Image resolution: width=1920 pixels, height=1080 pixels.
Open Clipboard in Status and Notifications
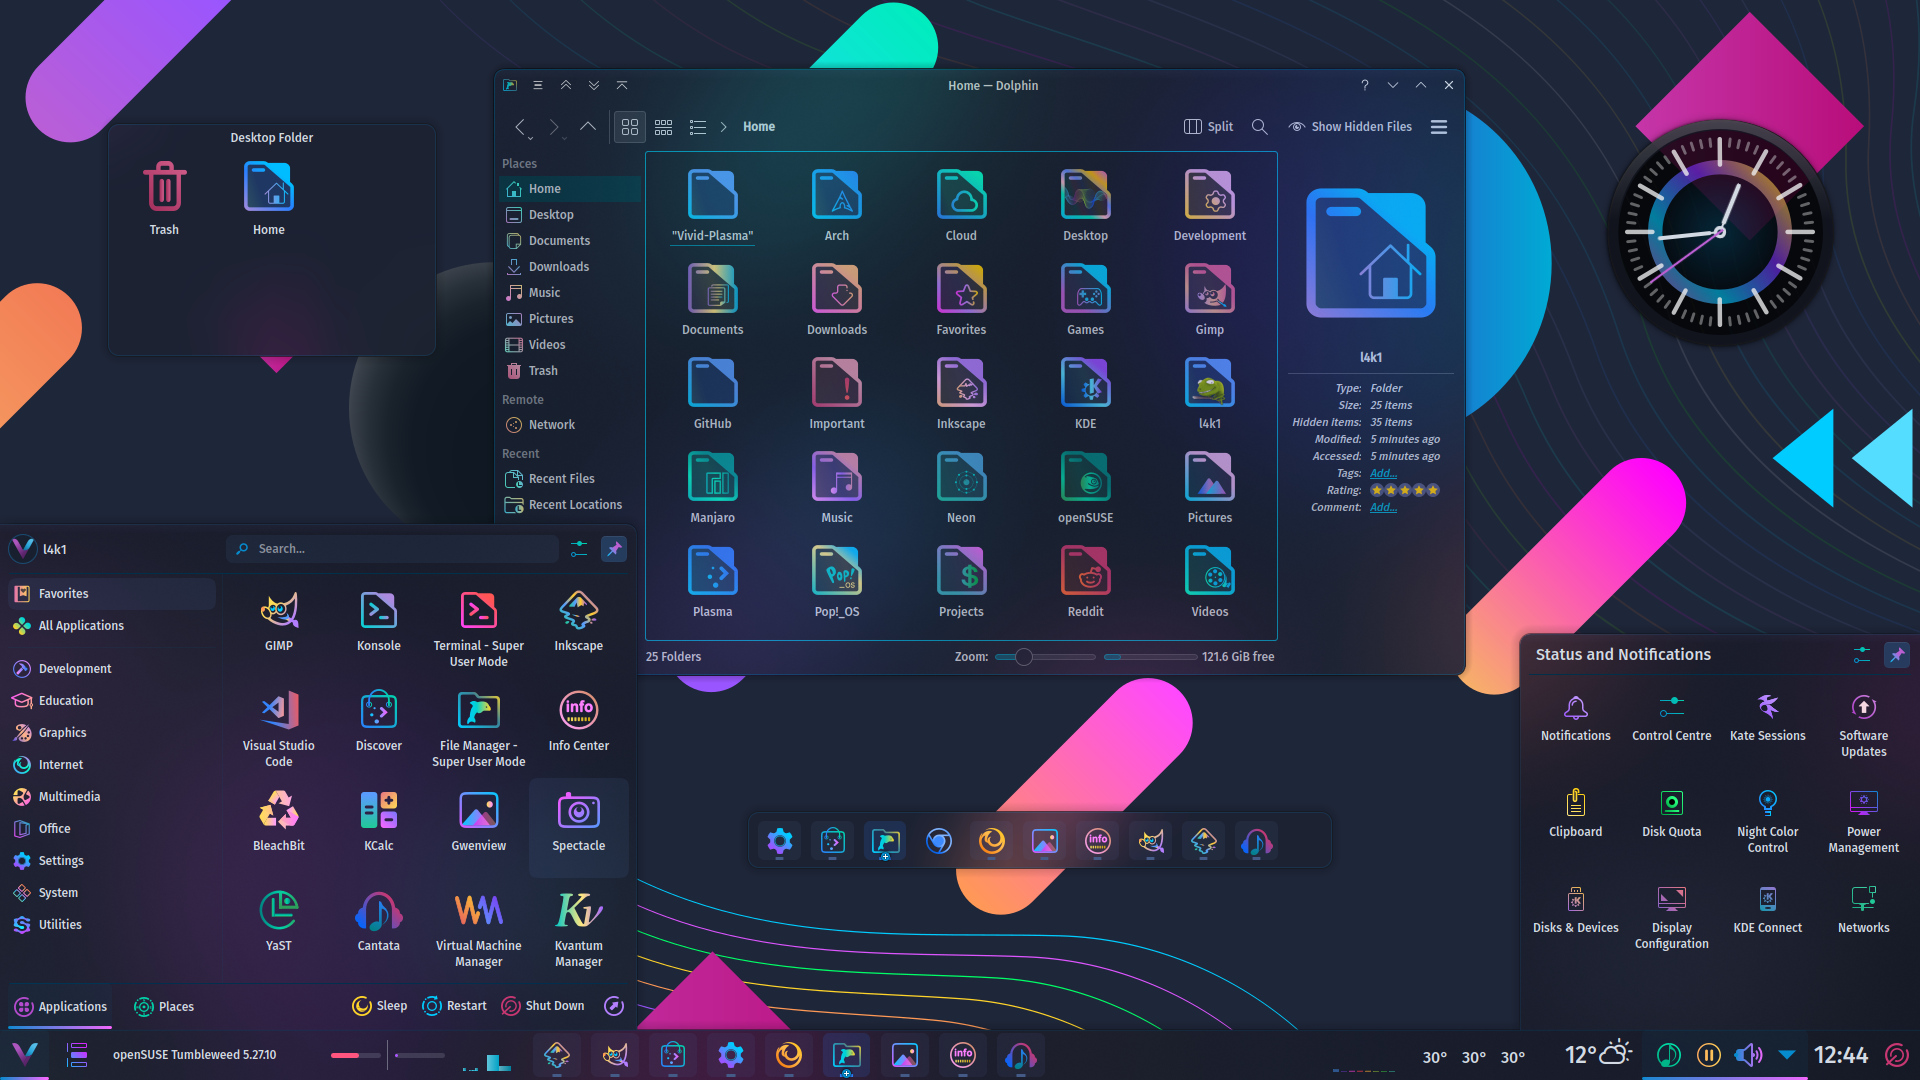pyautogui.click(x=1576, y=812)
